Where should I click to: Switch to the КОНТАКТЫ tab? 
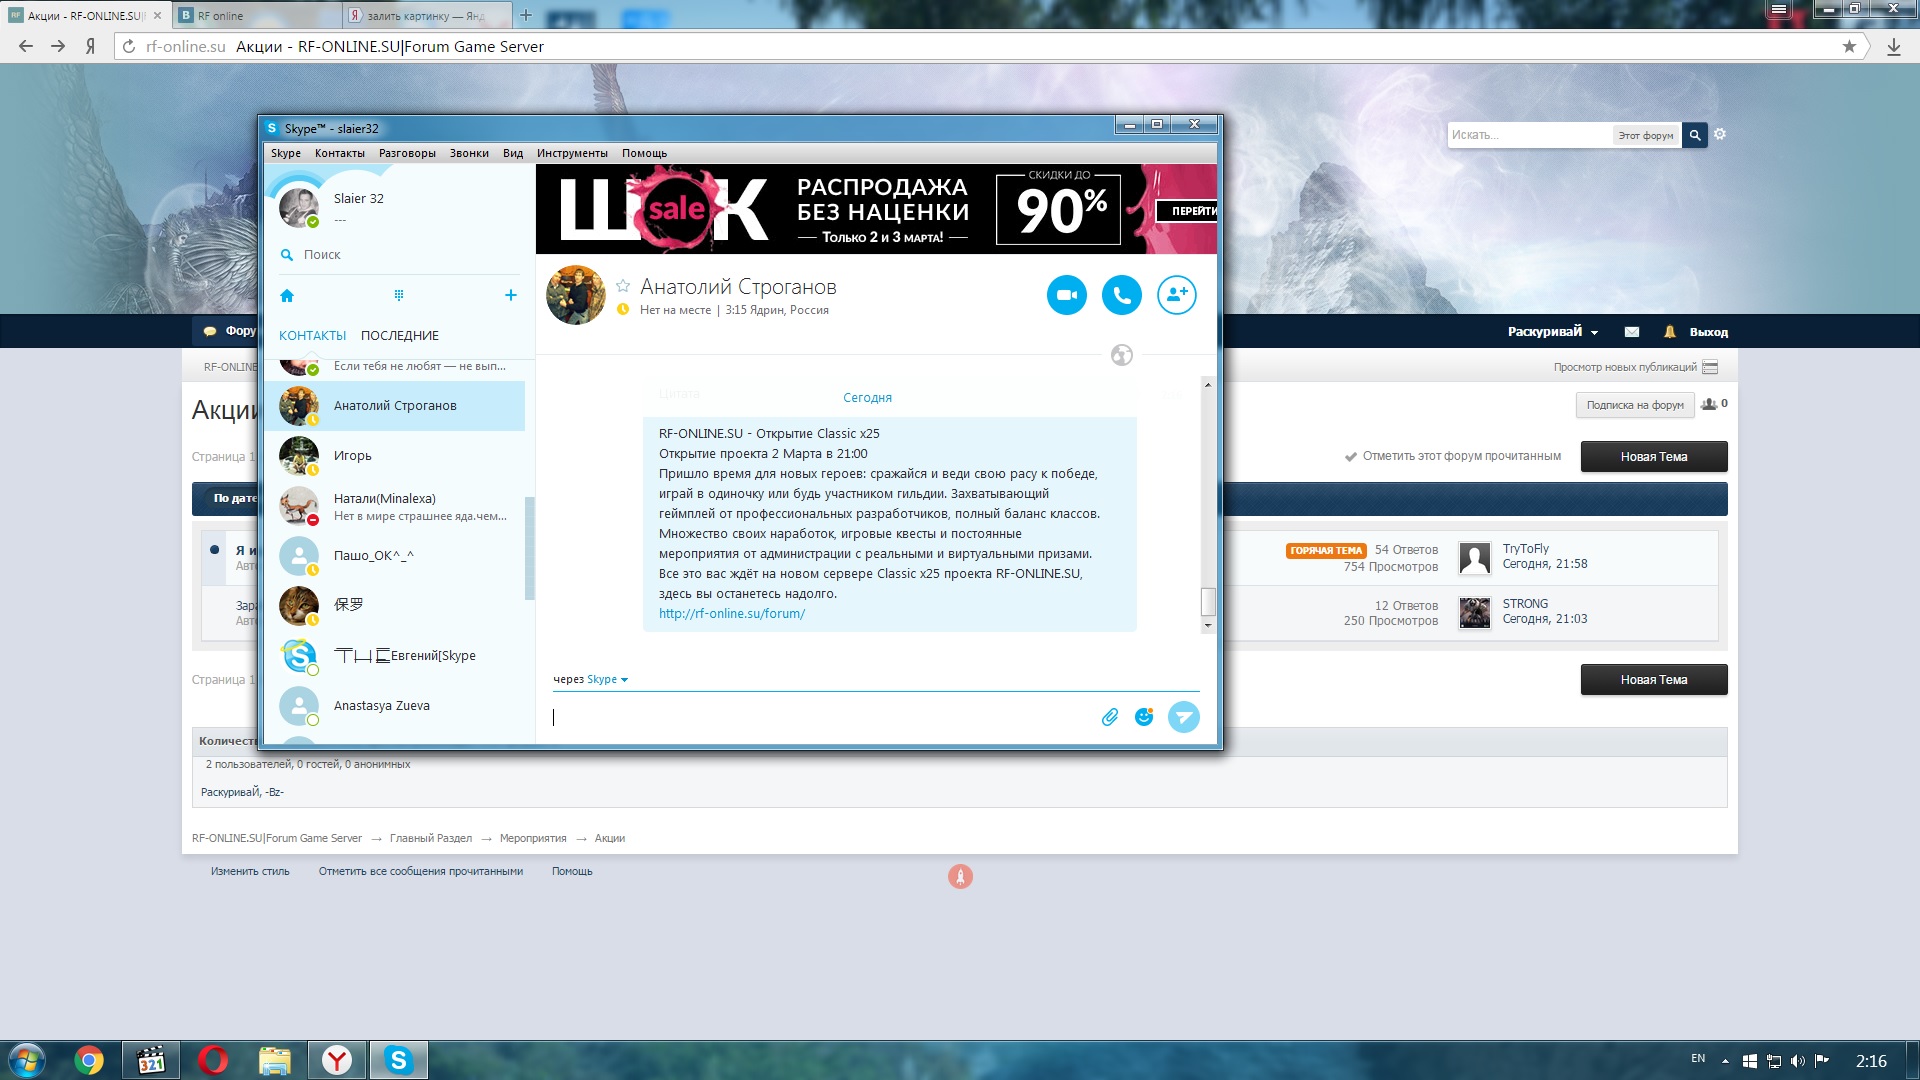pyautogui.click(x=312, y=336)
